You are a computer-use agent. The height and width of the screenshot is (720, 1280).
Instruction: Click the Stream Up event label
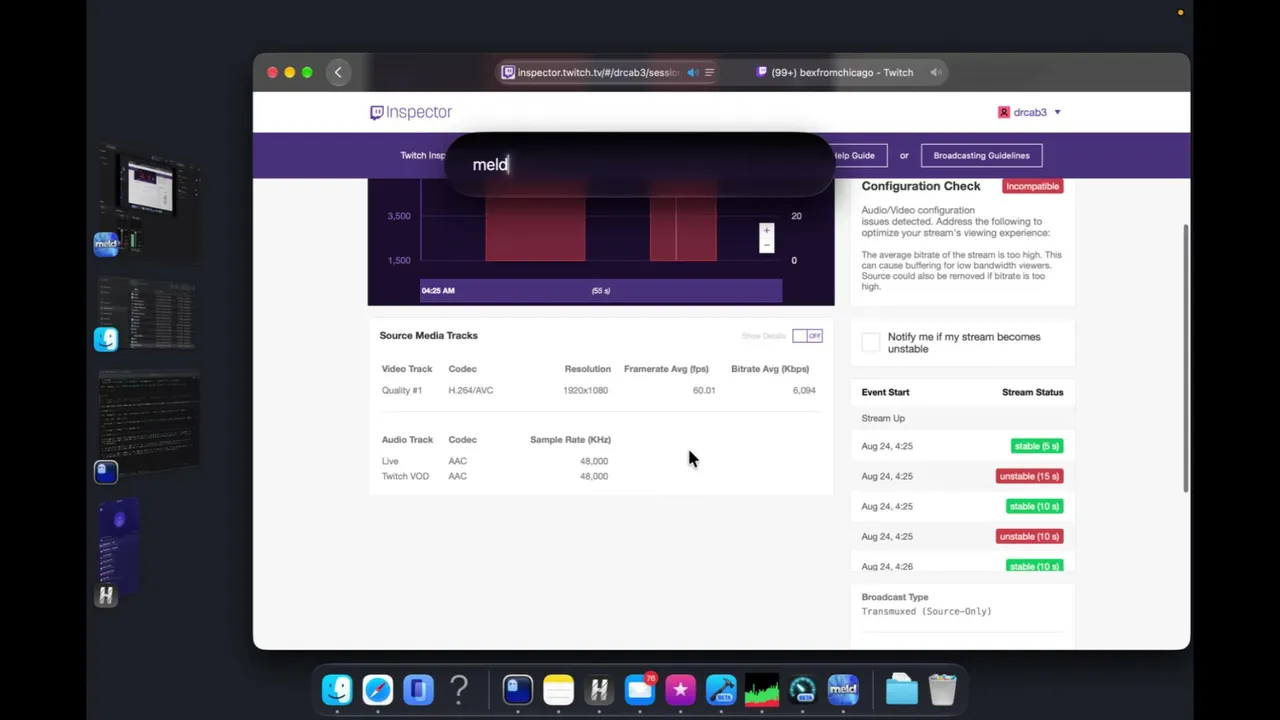pos(883,418)
